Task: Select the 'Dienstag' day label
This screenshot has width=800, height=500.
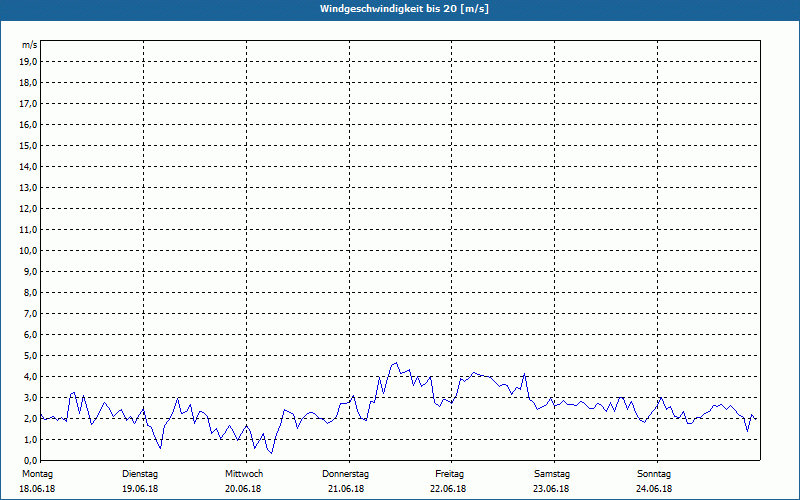Action: (x=140, y=473)
